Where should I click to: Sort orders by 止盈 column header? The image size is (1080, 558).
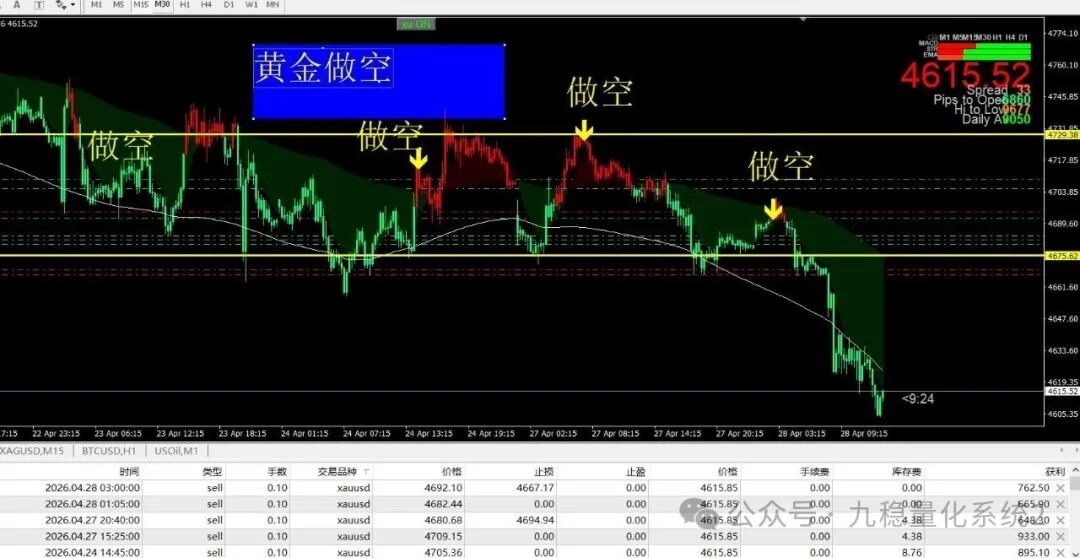coord(636,472)
